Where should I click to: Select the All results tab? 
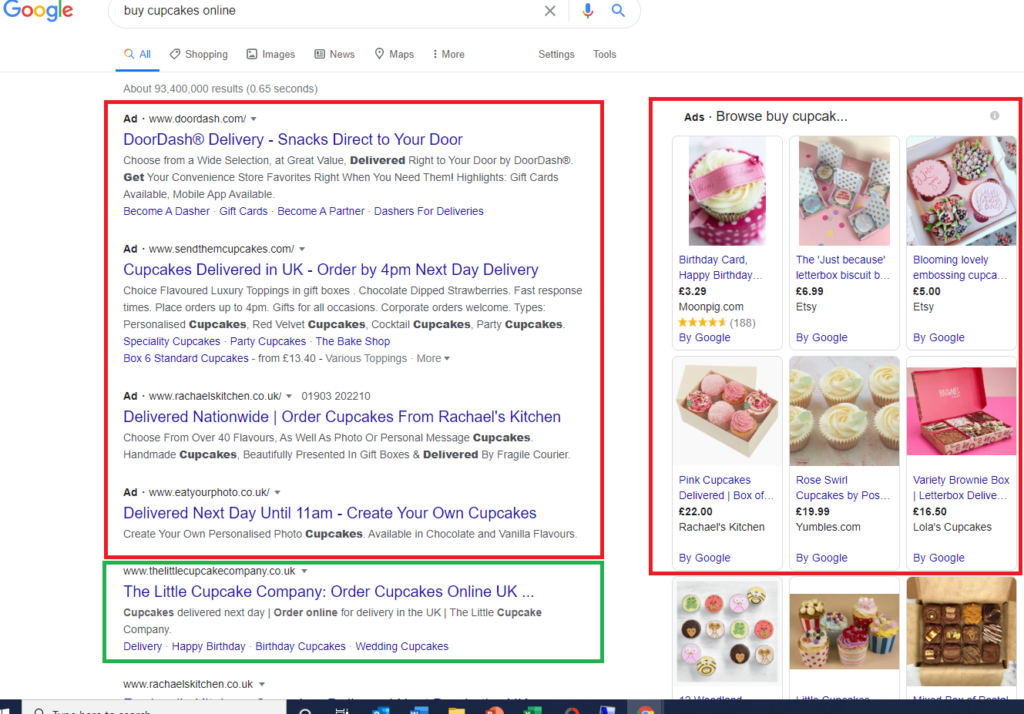pos(138,54)
